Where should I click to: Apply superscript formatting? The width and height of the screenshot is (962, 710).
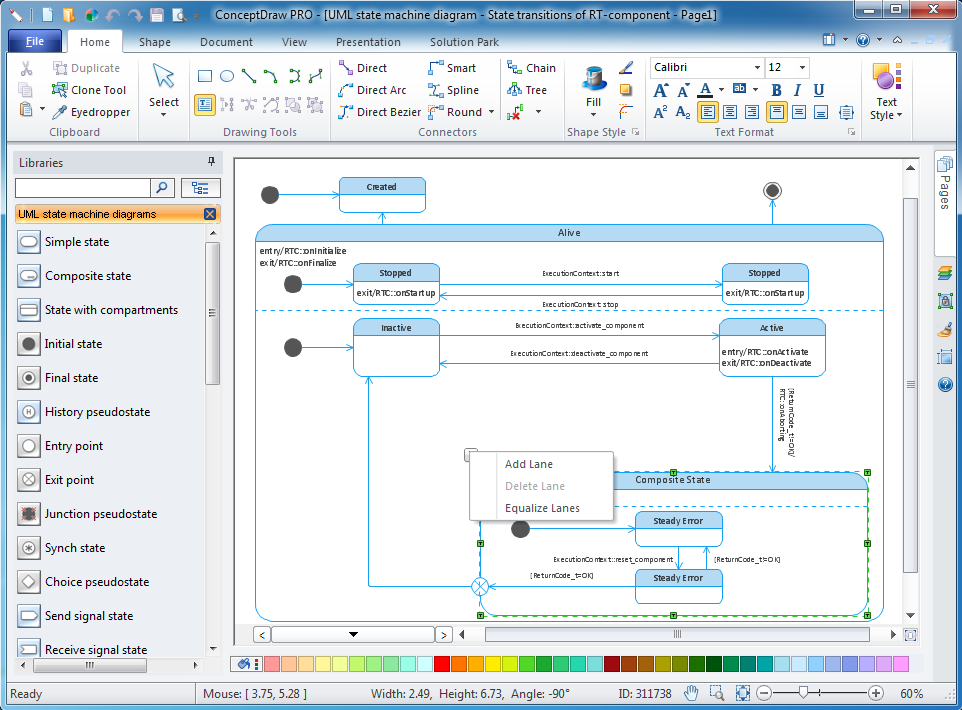661,112
